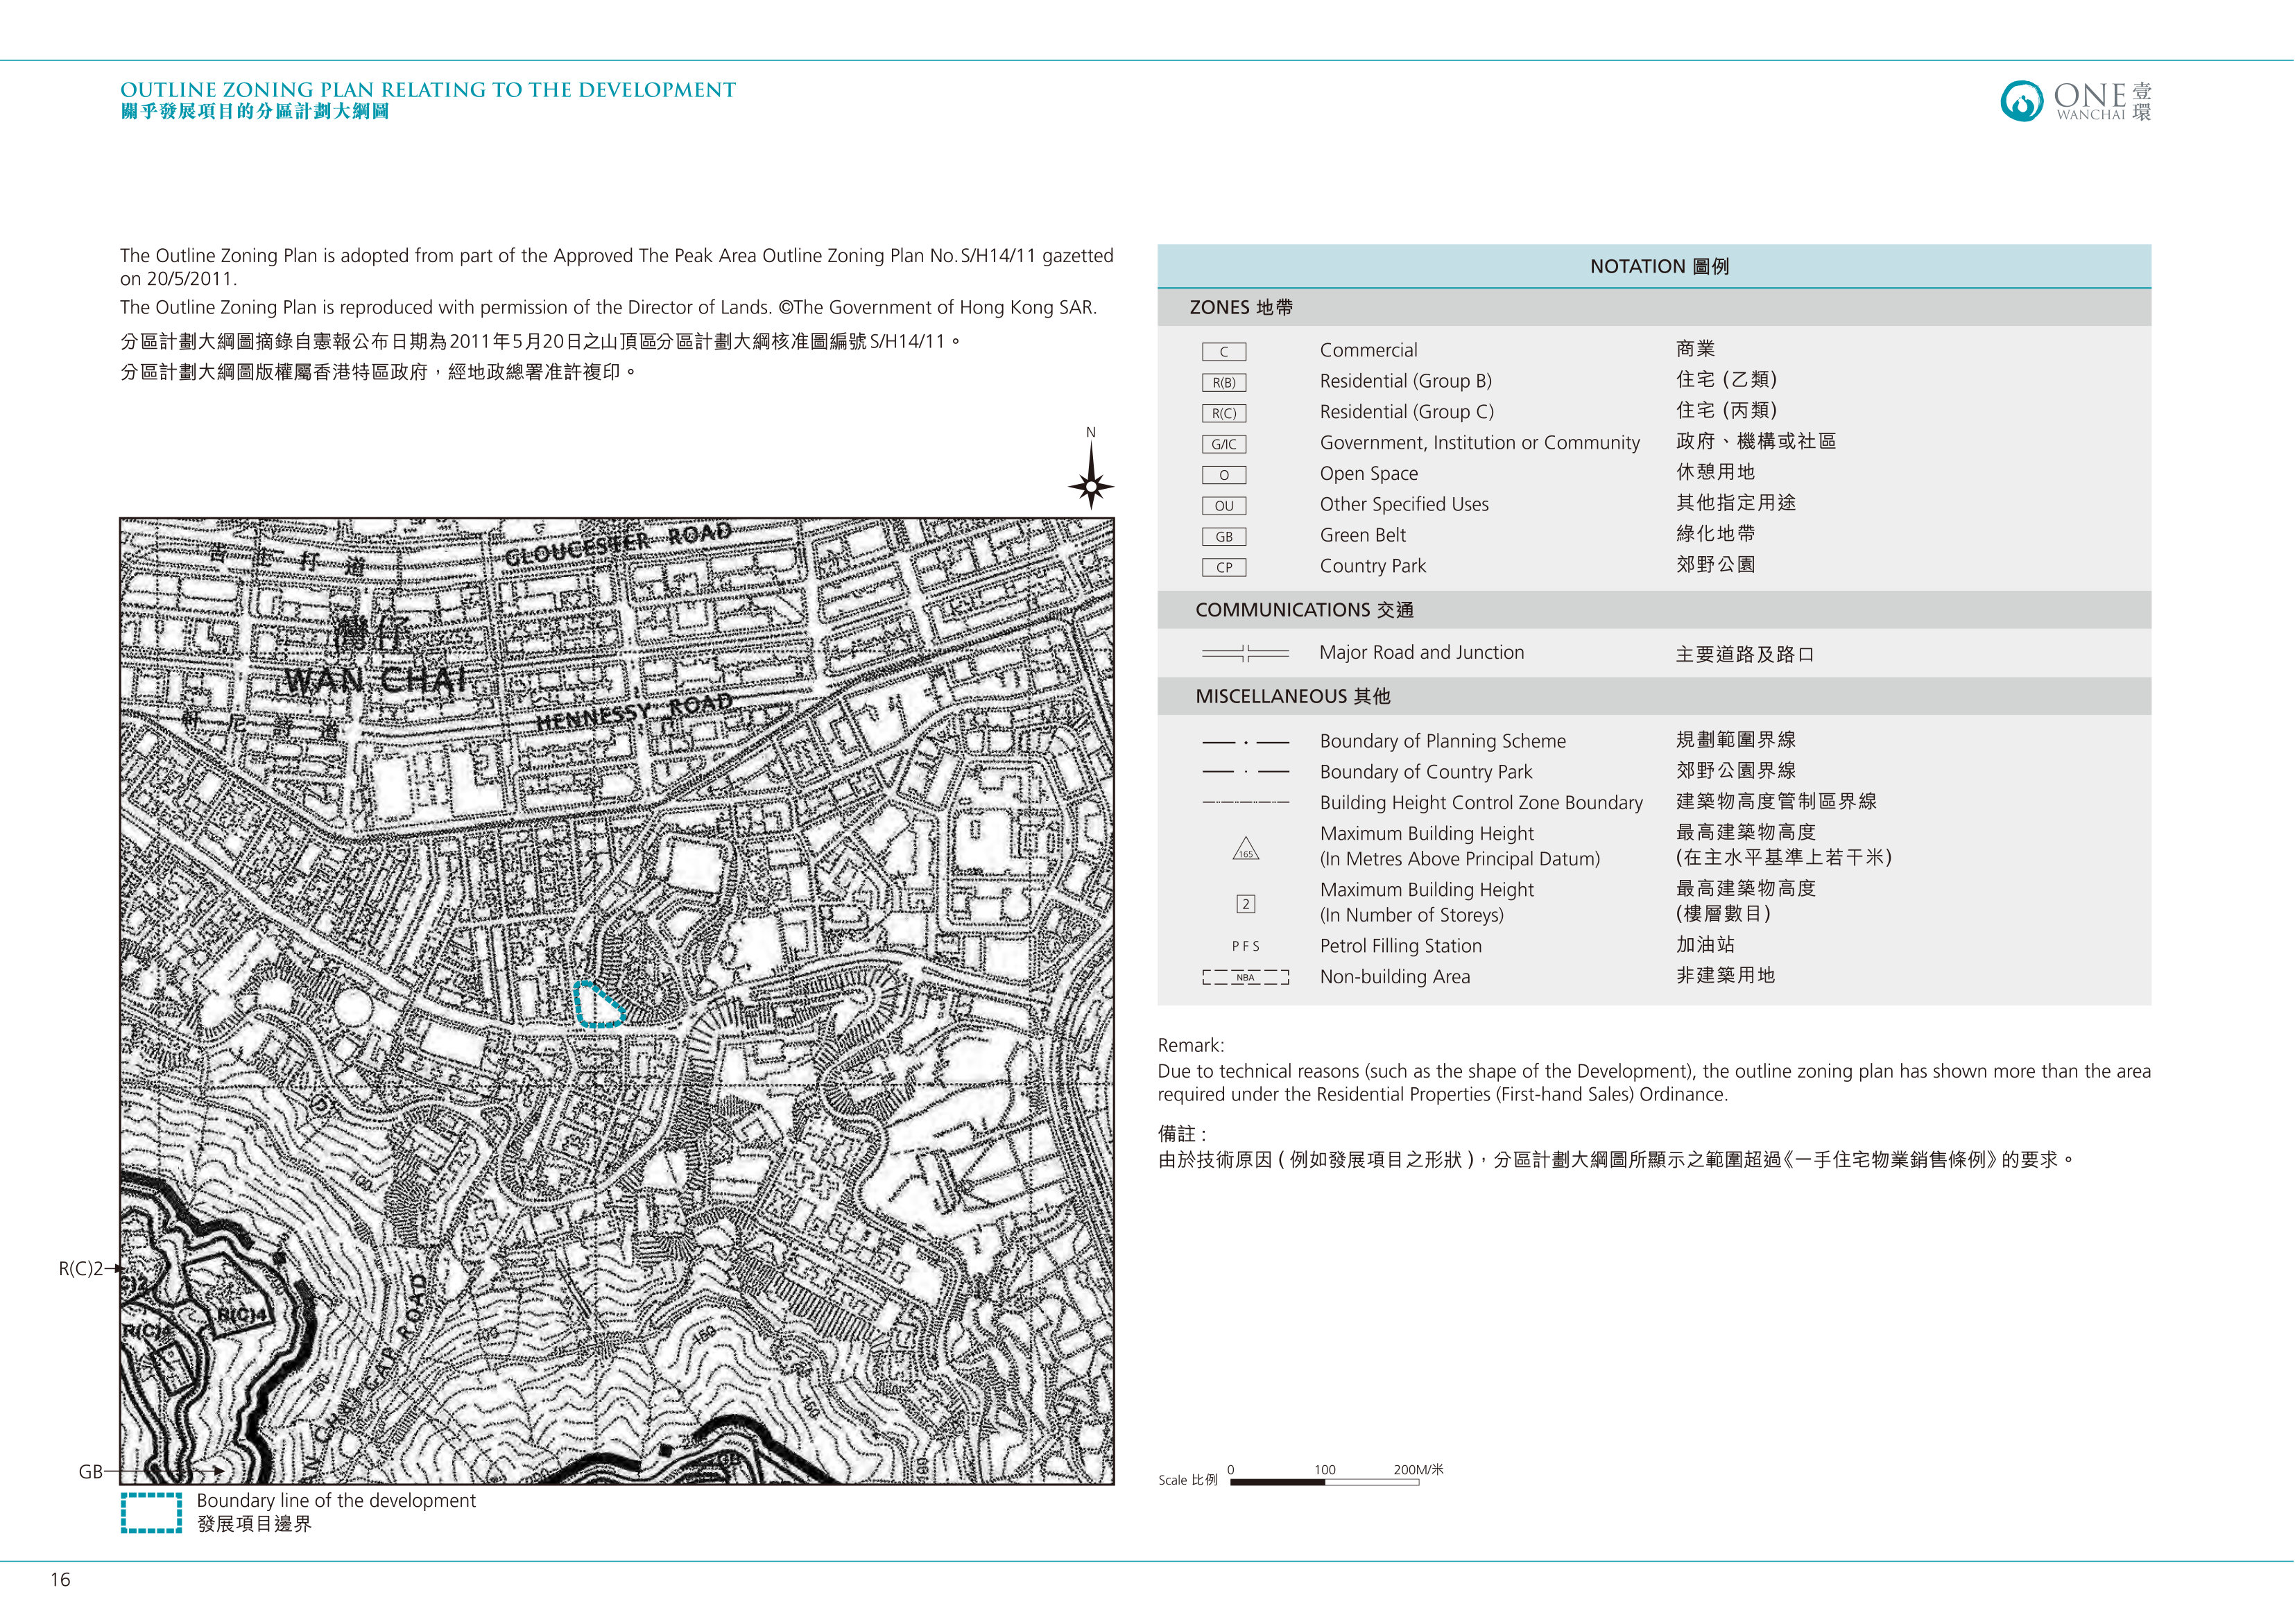The image size is (2295, 1624).
Task: Click the Non-building Area NBA symbol
Action: pyautogui.click(x=1246, y=978)
